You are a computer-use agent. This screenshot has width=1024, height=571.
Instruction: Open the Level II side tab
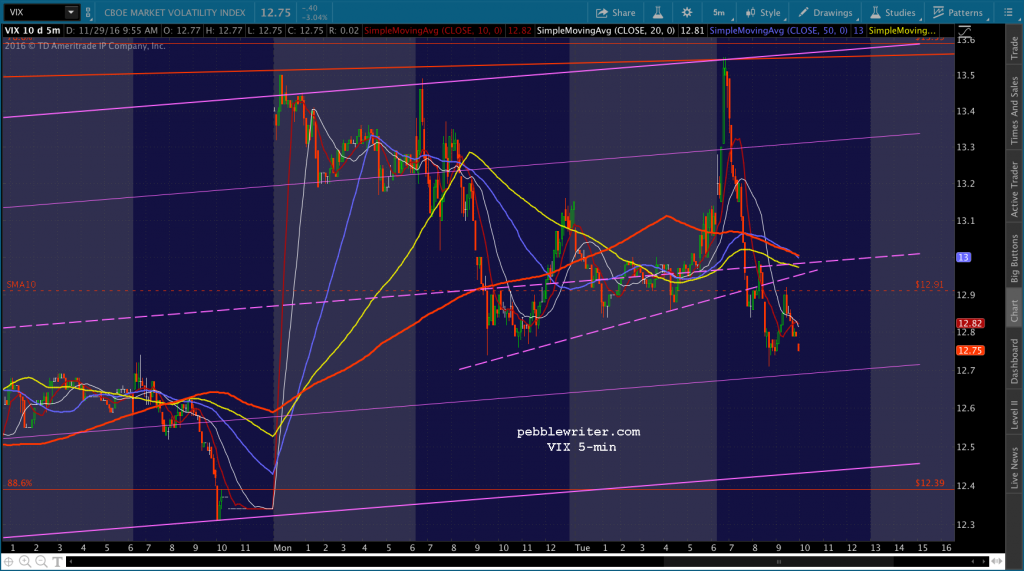coord(1014,416)
